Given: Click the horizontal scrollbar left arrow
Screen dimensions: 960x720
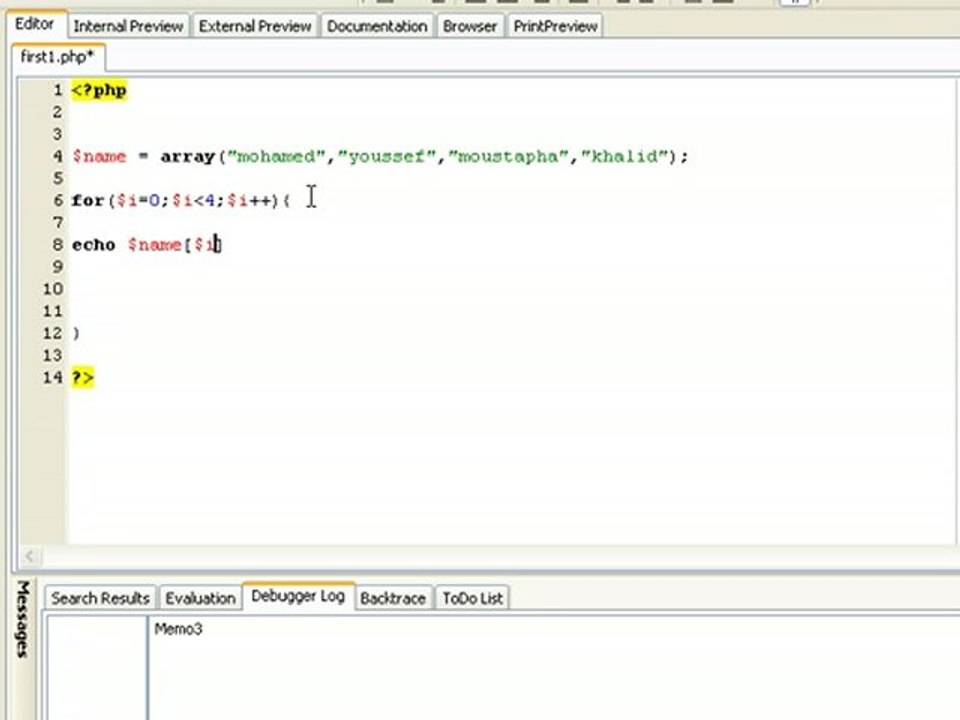Looking at the screenshot, I should (29, 556).
